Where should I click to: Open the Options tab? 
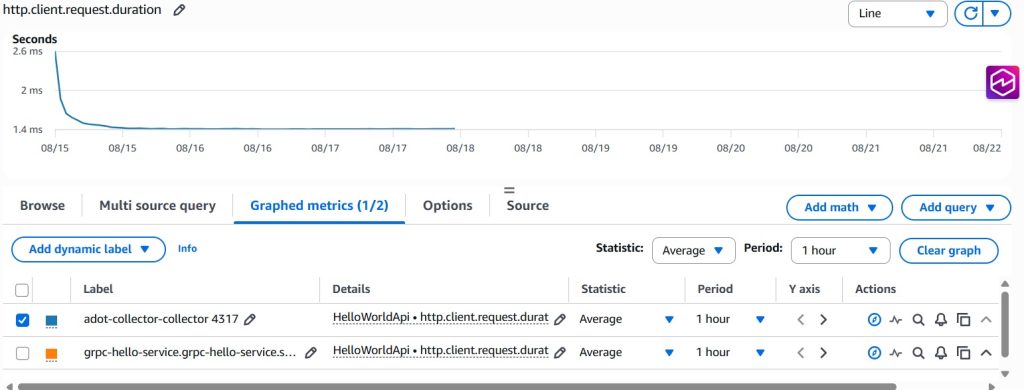447,206
